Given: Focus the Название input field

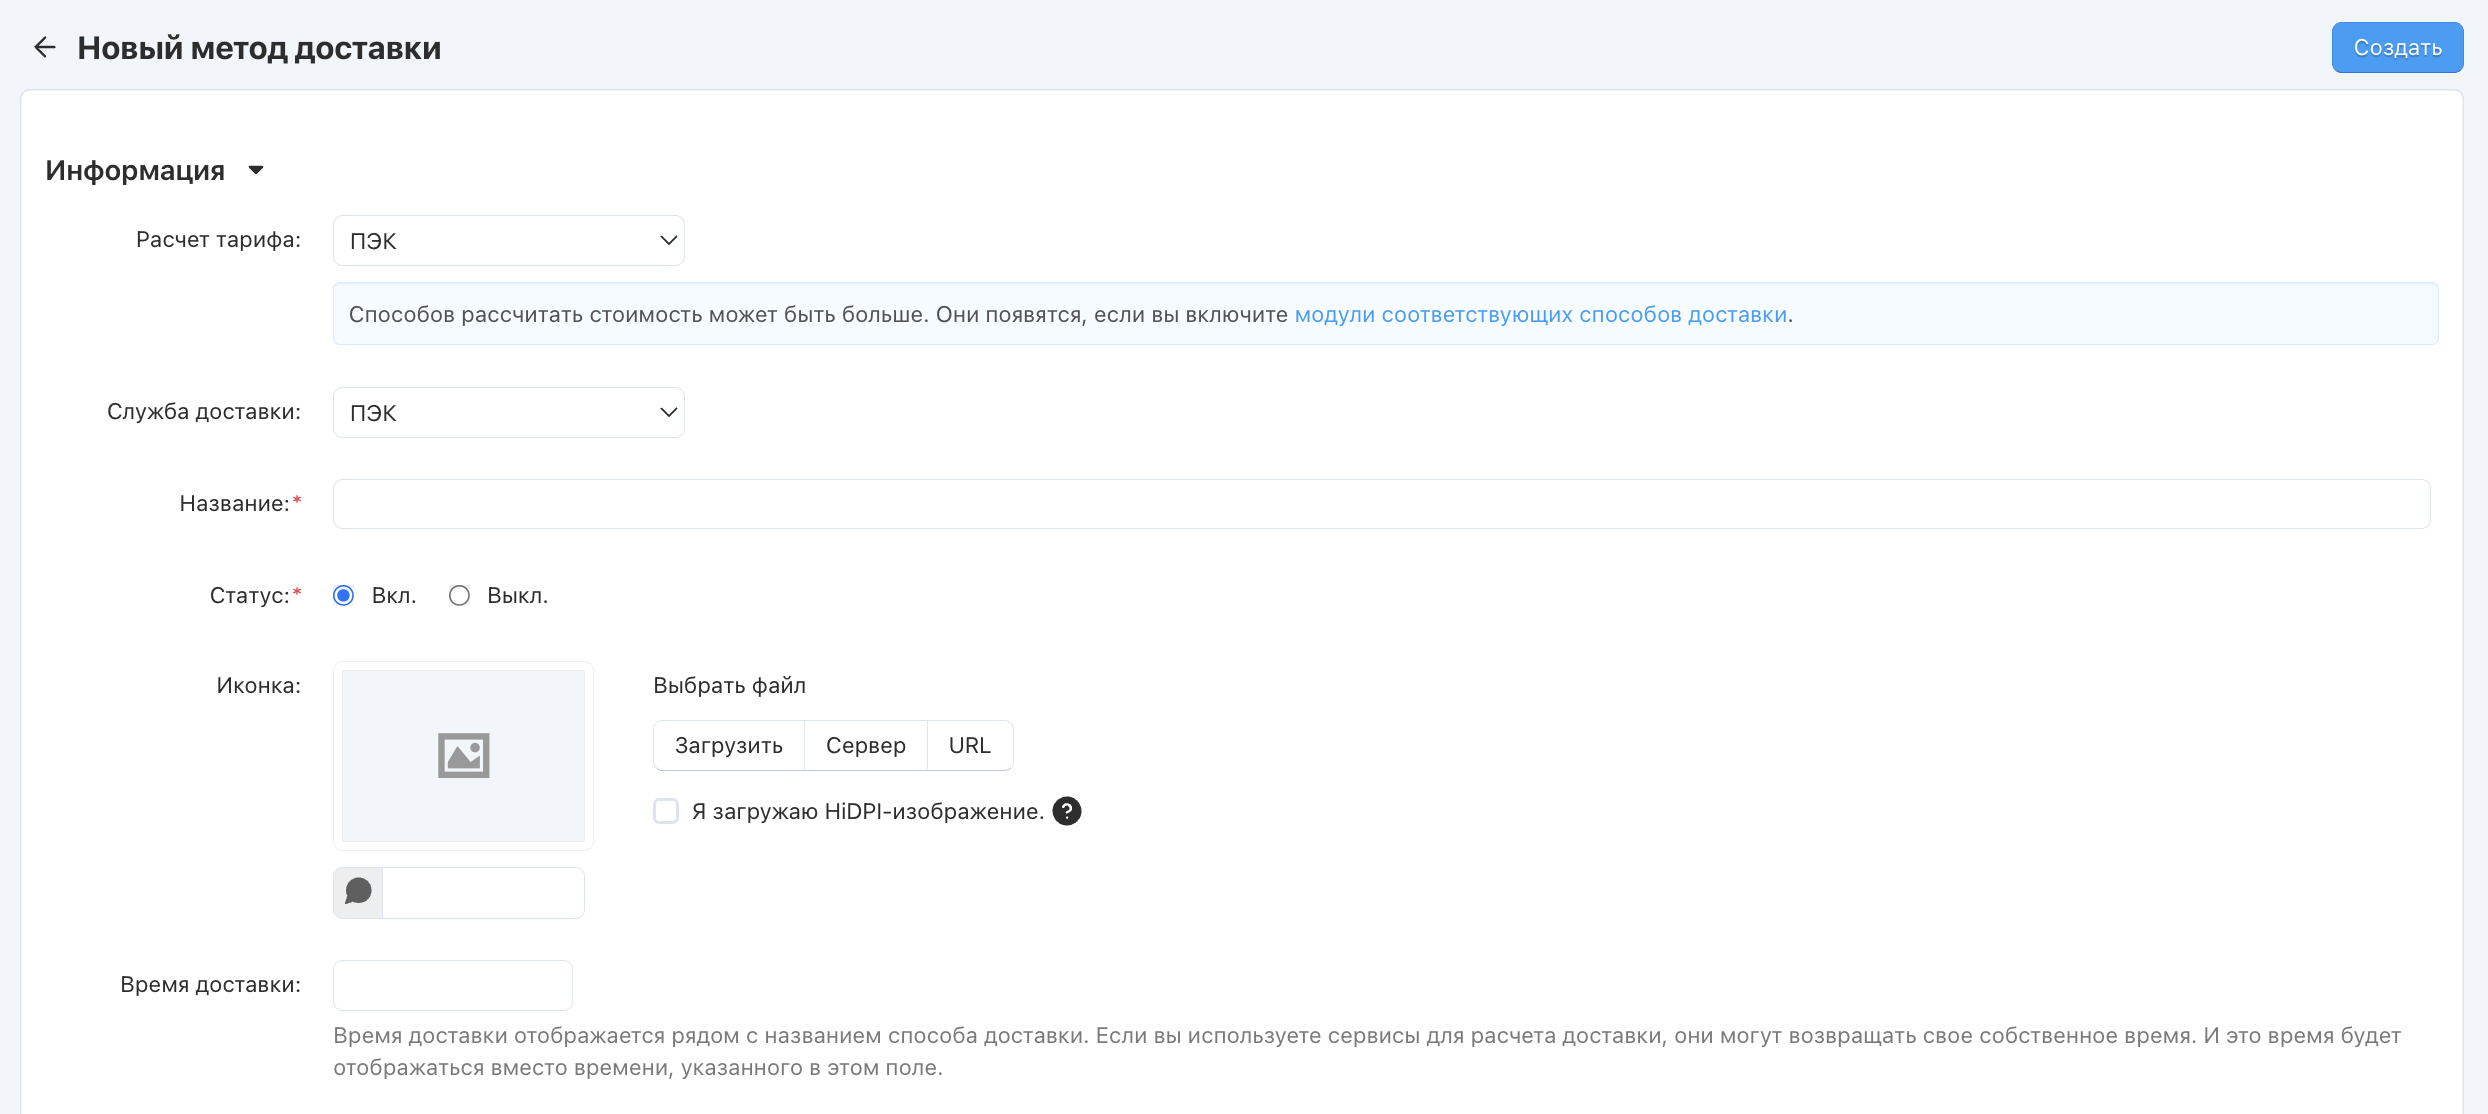Looking at the screenshot, I should pyautogui.click(x=1380, y=504).
